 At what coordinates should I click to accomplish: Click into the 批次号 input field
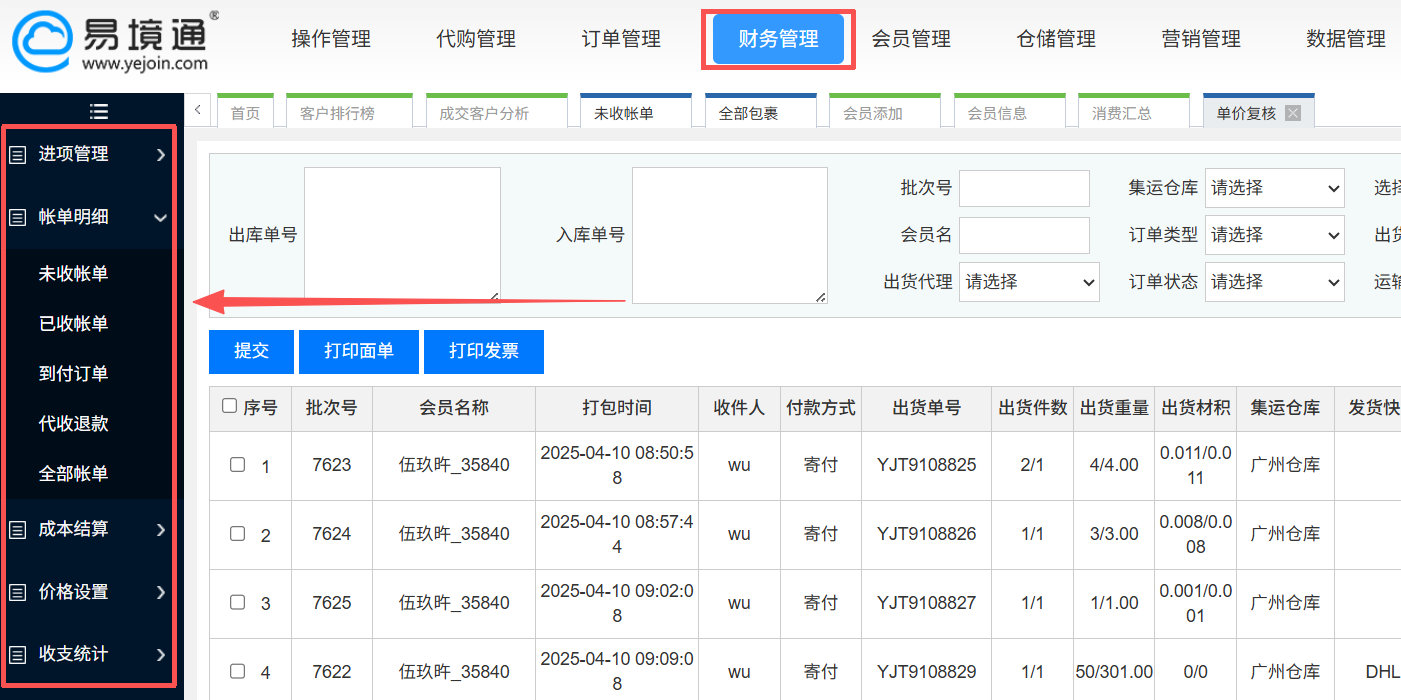click(1024, 188)
